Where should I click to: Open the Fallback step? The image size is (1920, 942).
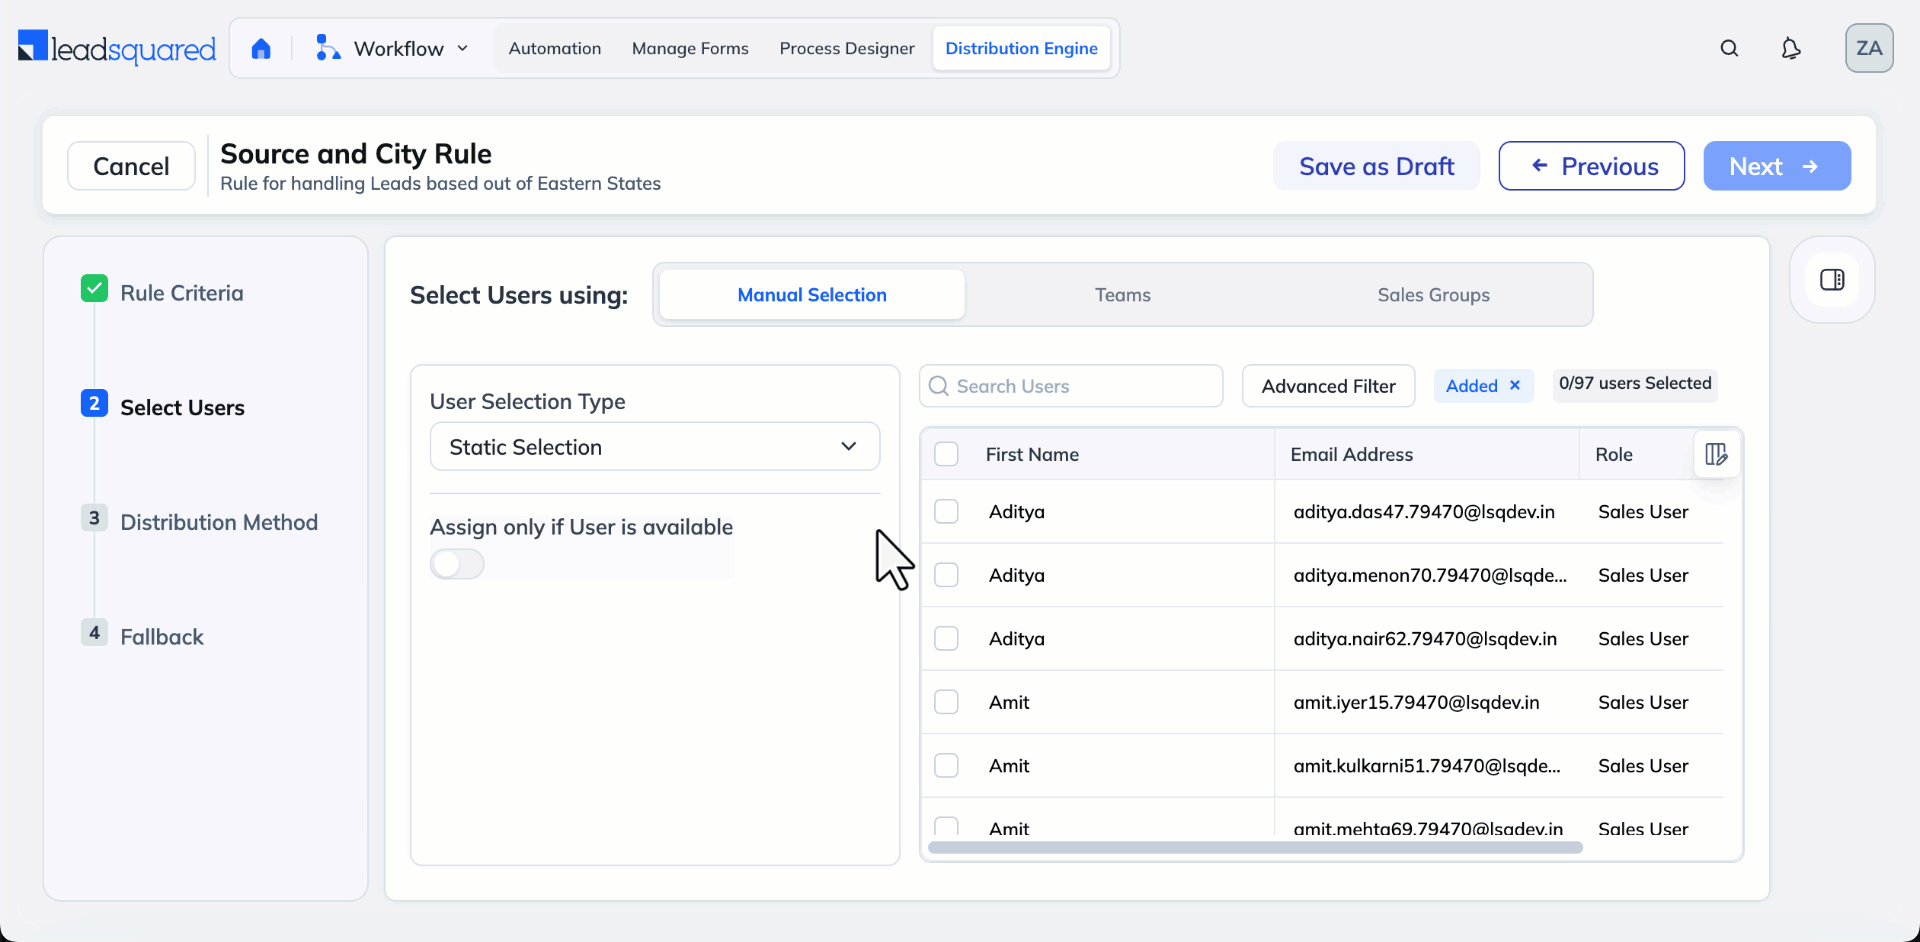162,637
